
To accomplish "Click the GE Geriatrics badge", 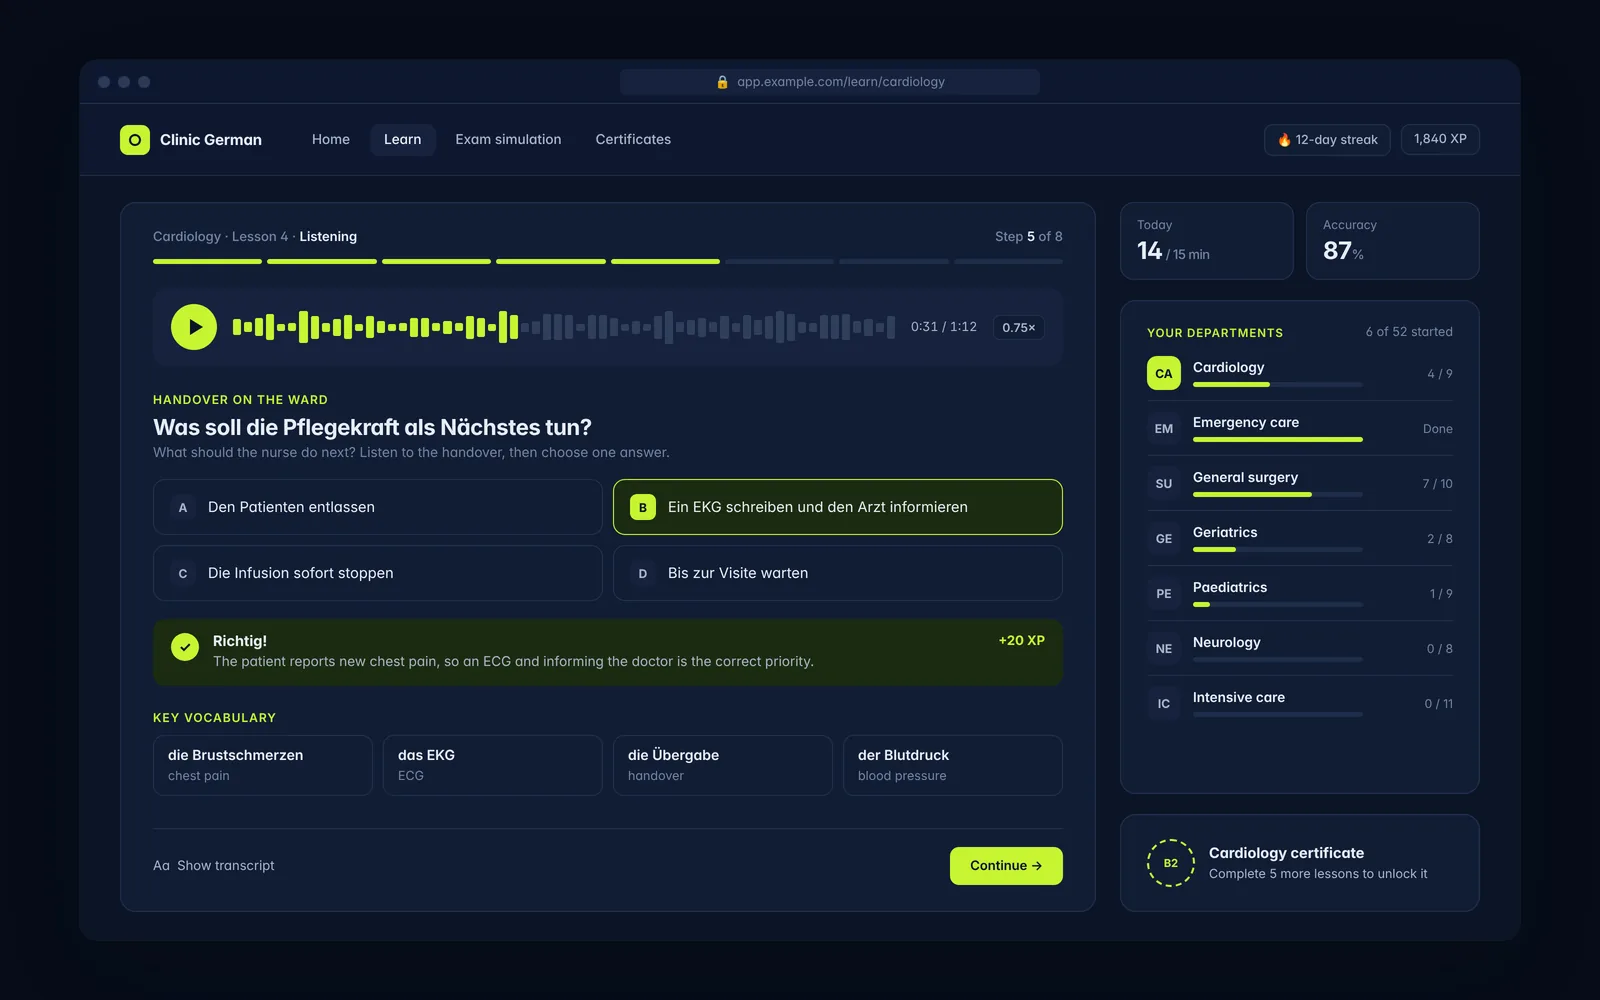I will (x=1164, y=538).
